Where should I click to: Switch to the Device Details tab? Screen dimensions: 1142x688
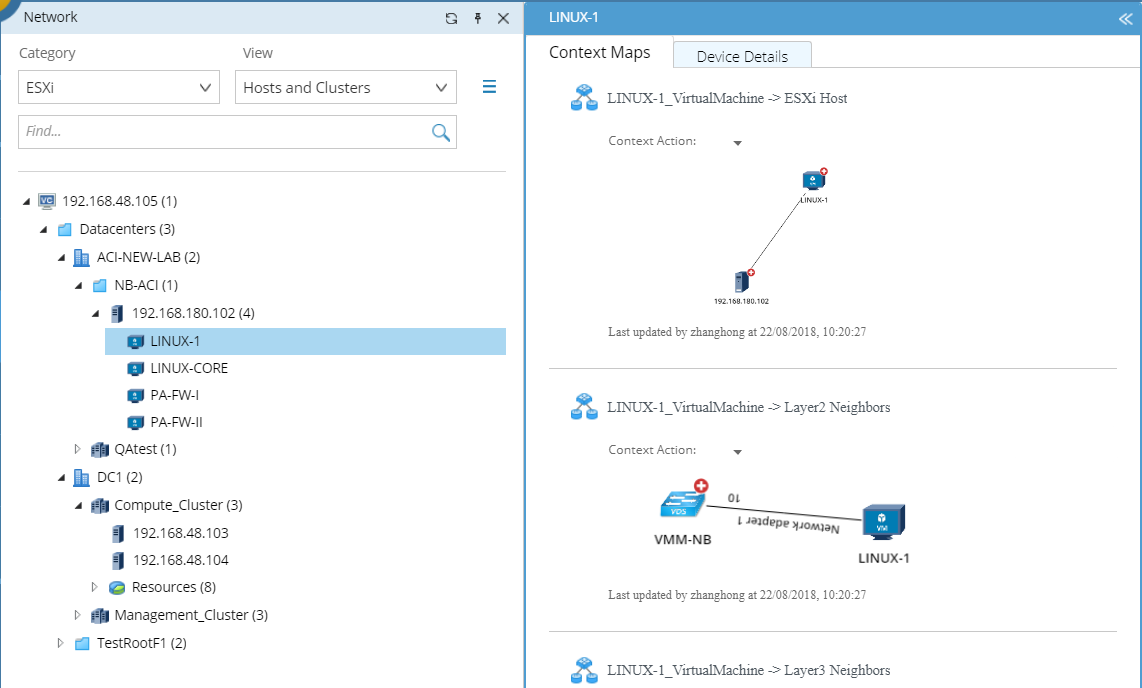pyautogui.click(x=742, y=56)
